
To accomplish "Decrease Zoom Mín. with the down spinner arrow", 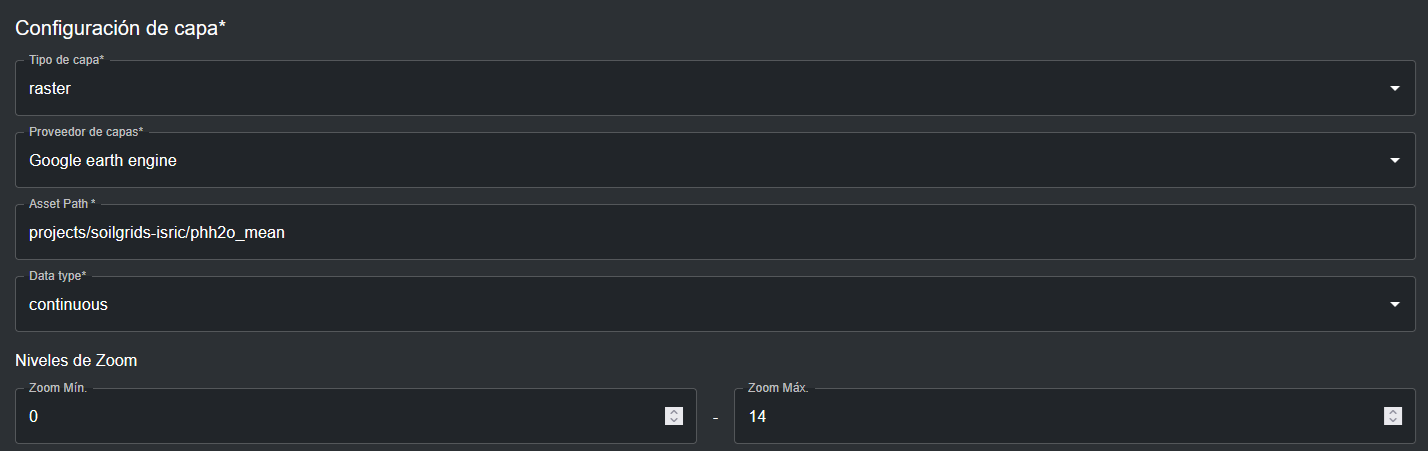I will 674,421.
